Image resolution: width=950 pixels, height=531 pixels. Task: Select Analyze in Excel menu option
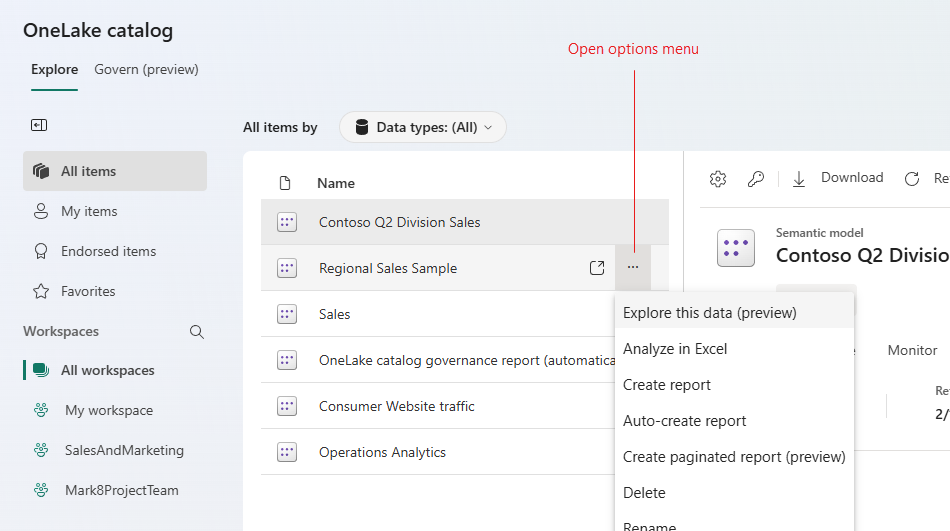coord(675,349)
